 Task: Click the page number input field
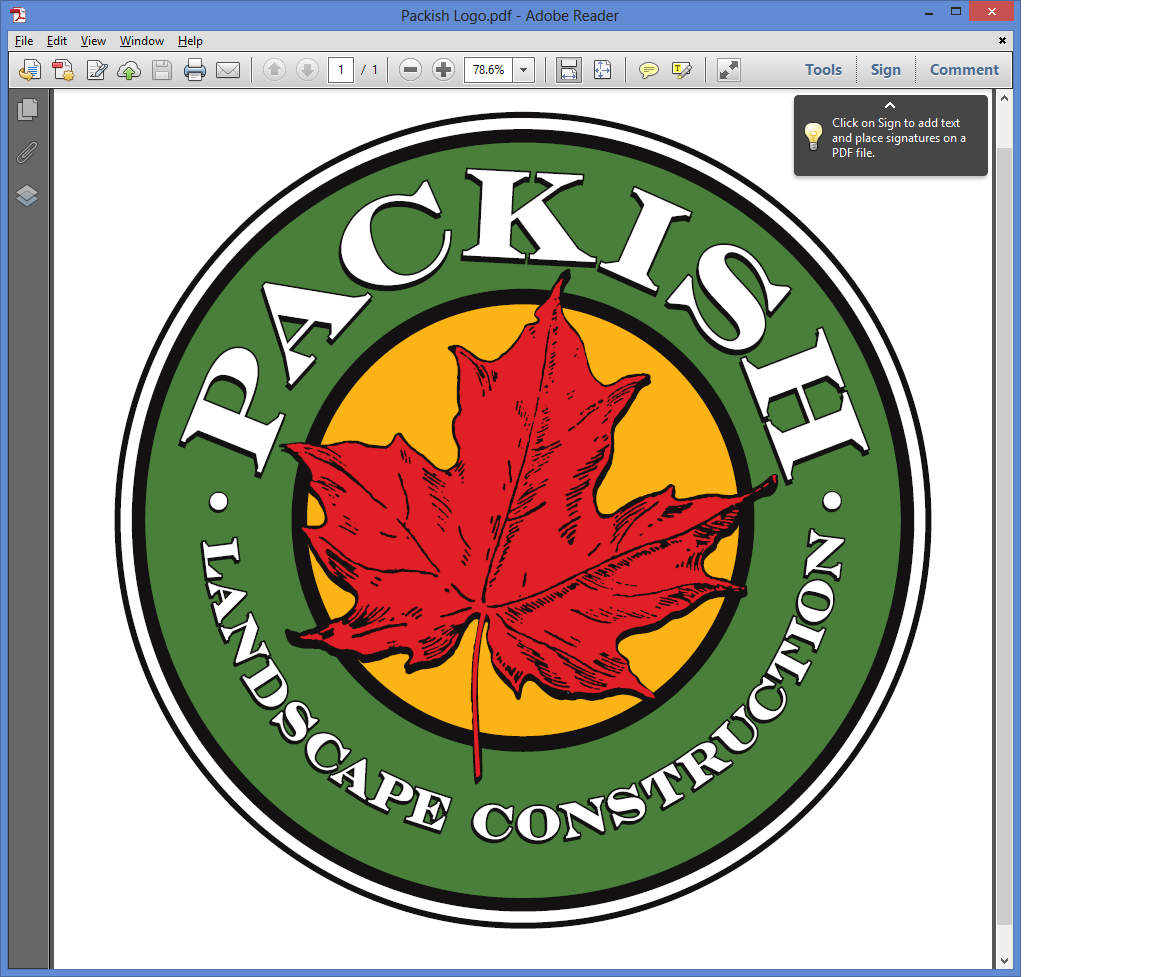point(341,70)
